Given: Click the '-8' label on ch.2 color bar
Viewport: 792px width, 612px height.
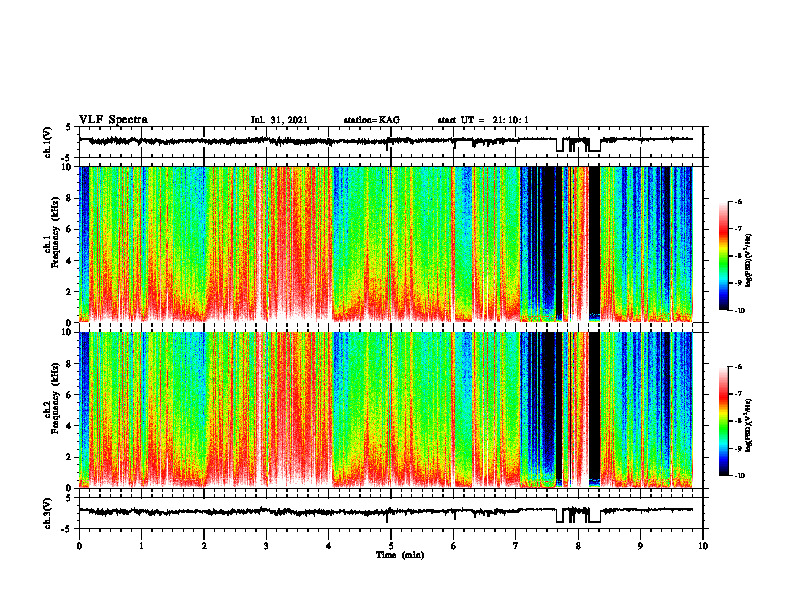Looking at the screenshot, I should pyautogui.click(x=738, y=421).
